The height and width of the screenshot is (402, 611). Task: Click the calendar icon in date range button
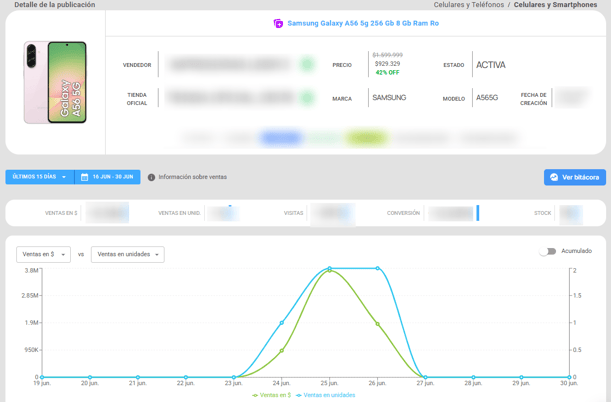tap(84, 177)
